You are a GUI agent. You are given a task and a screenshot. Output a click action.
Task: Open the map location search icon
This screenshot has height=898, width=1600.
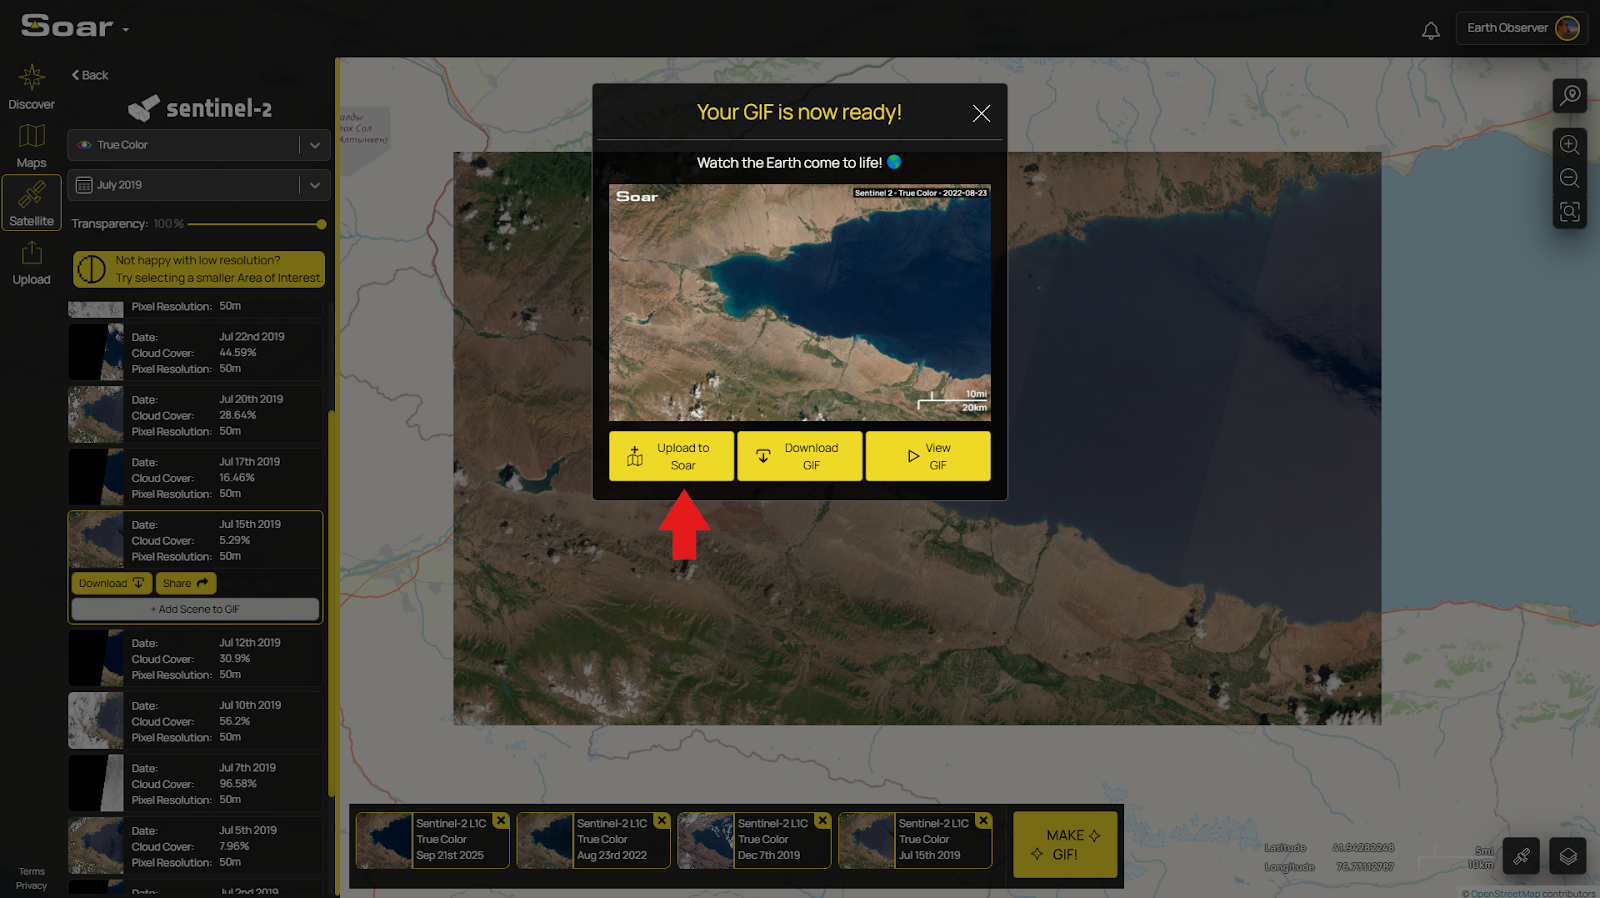pyautogui.click(x=1570, y=95)
